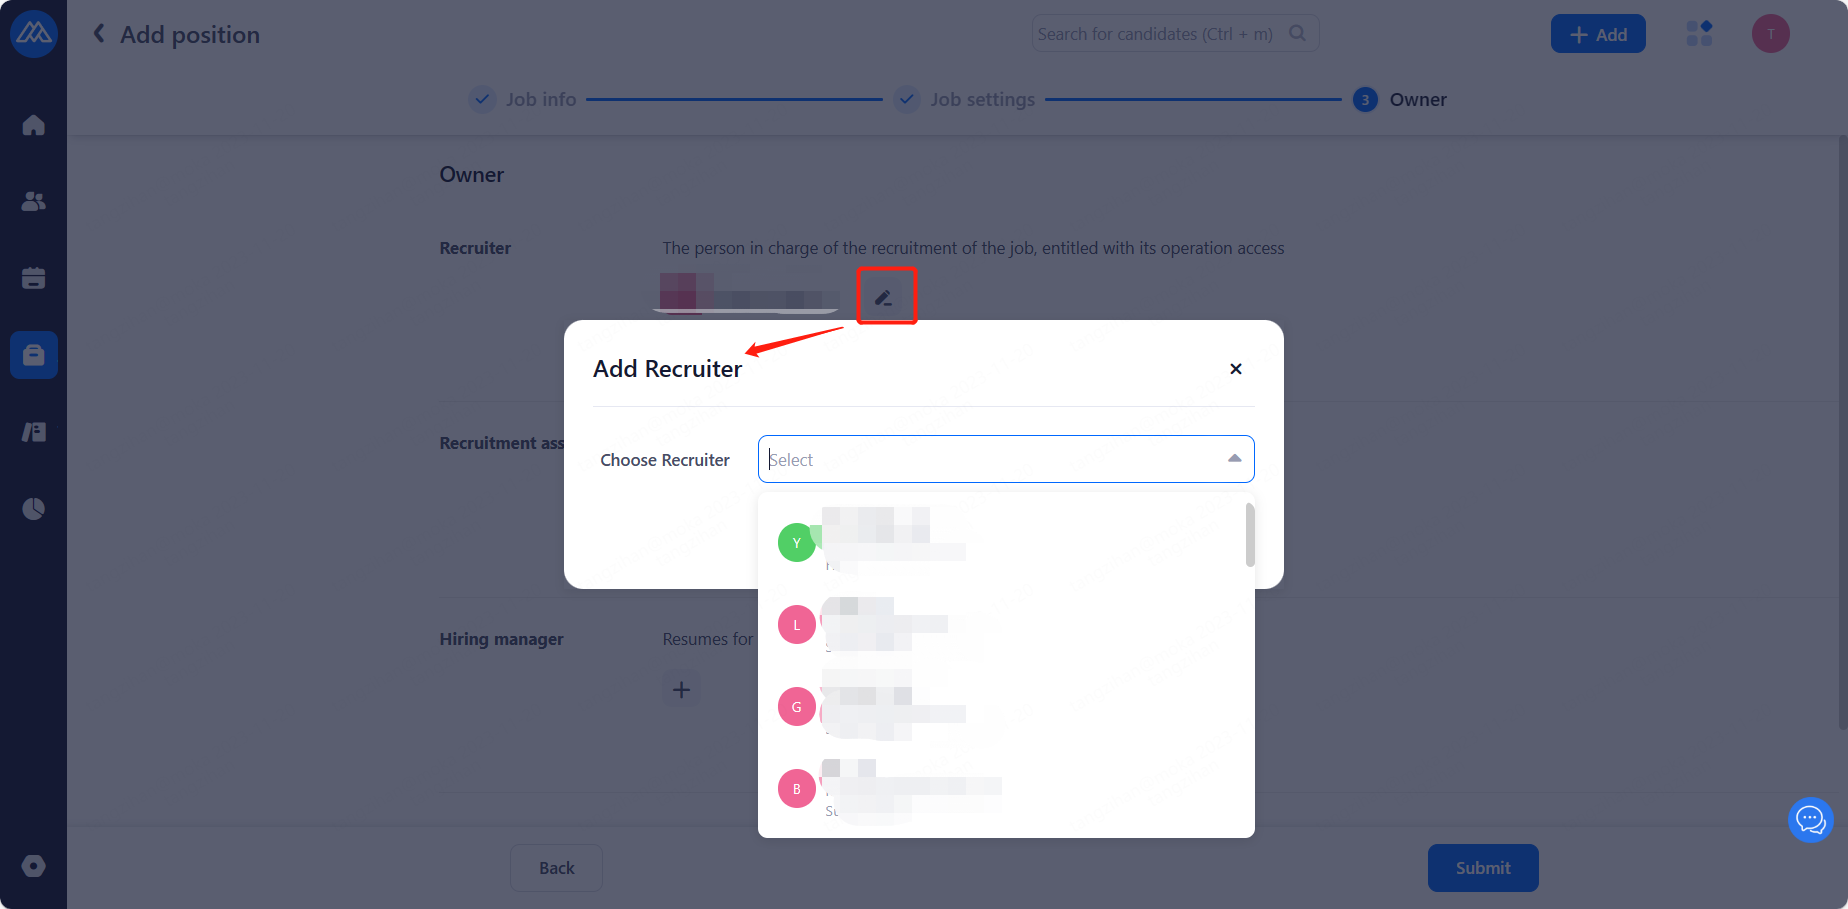The width and height of the screenshot is (1848, 909).
Task: Close the Add Recruiter dialog
Action: pyautogui.click(x=1236, y=369)
